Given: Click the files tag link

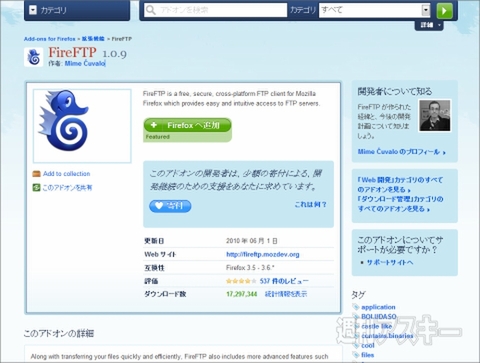Looking at the screenshot, I should [368, 355].
